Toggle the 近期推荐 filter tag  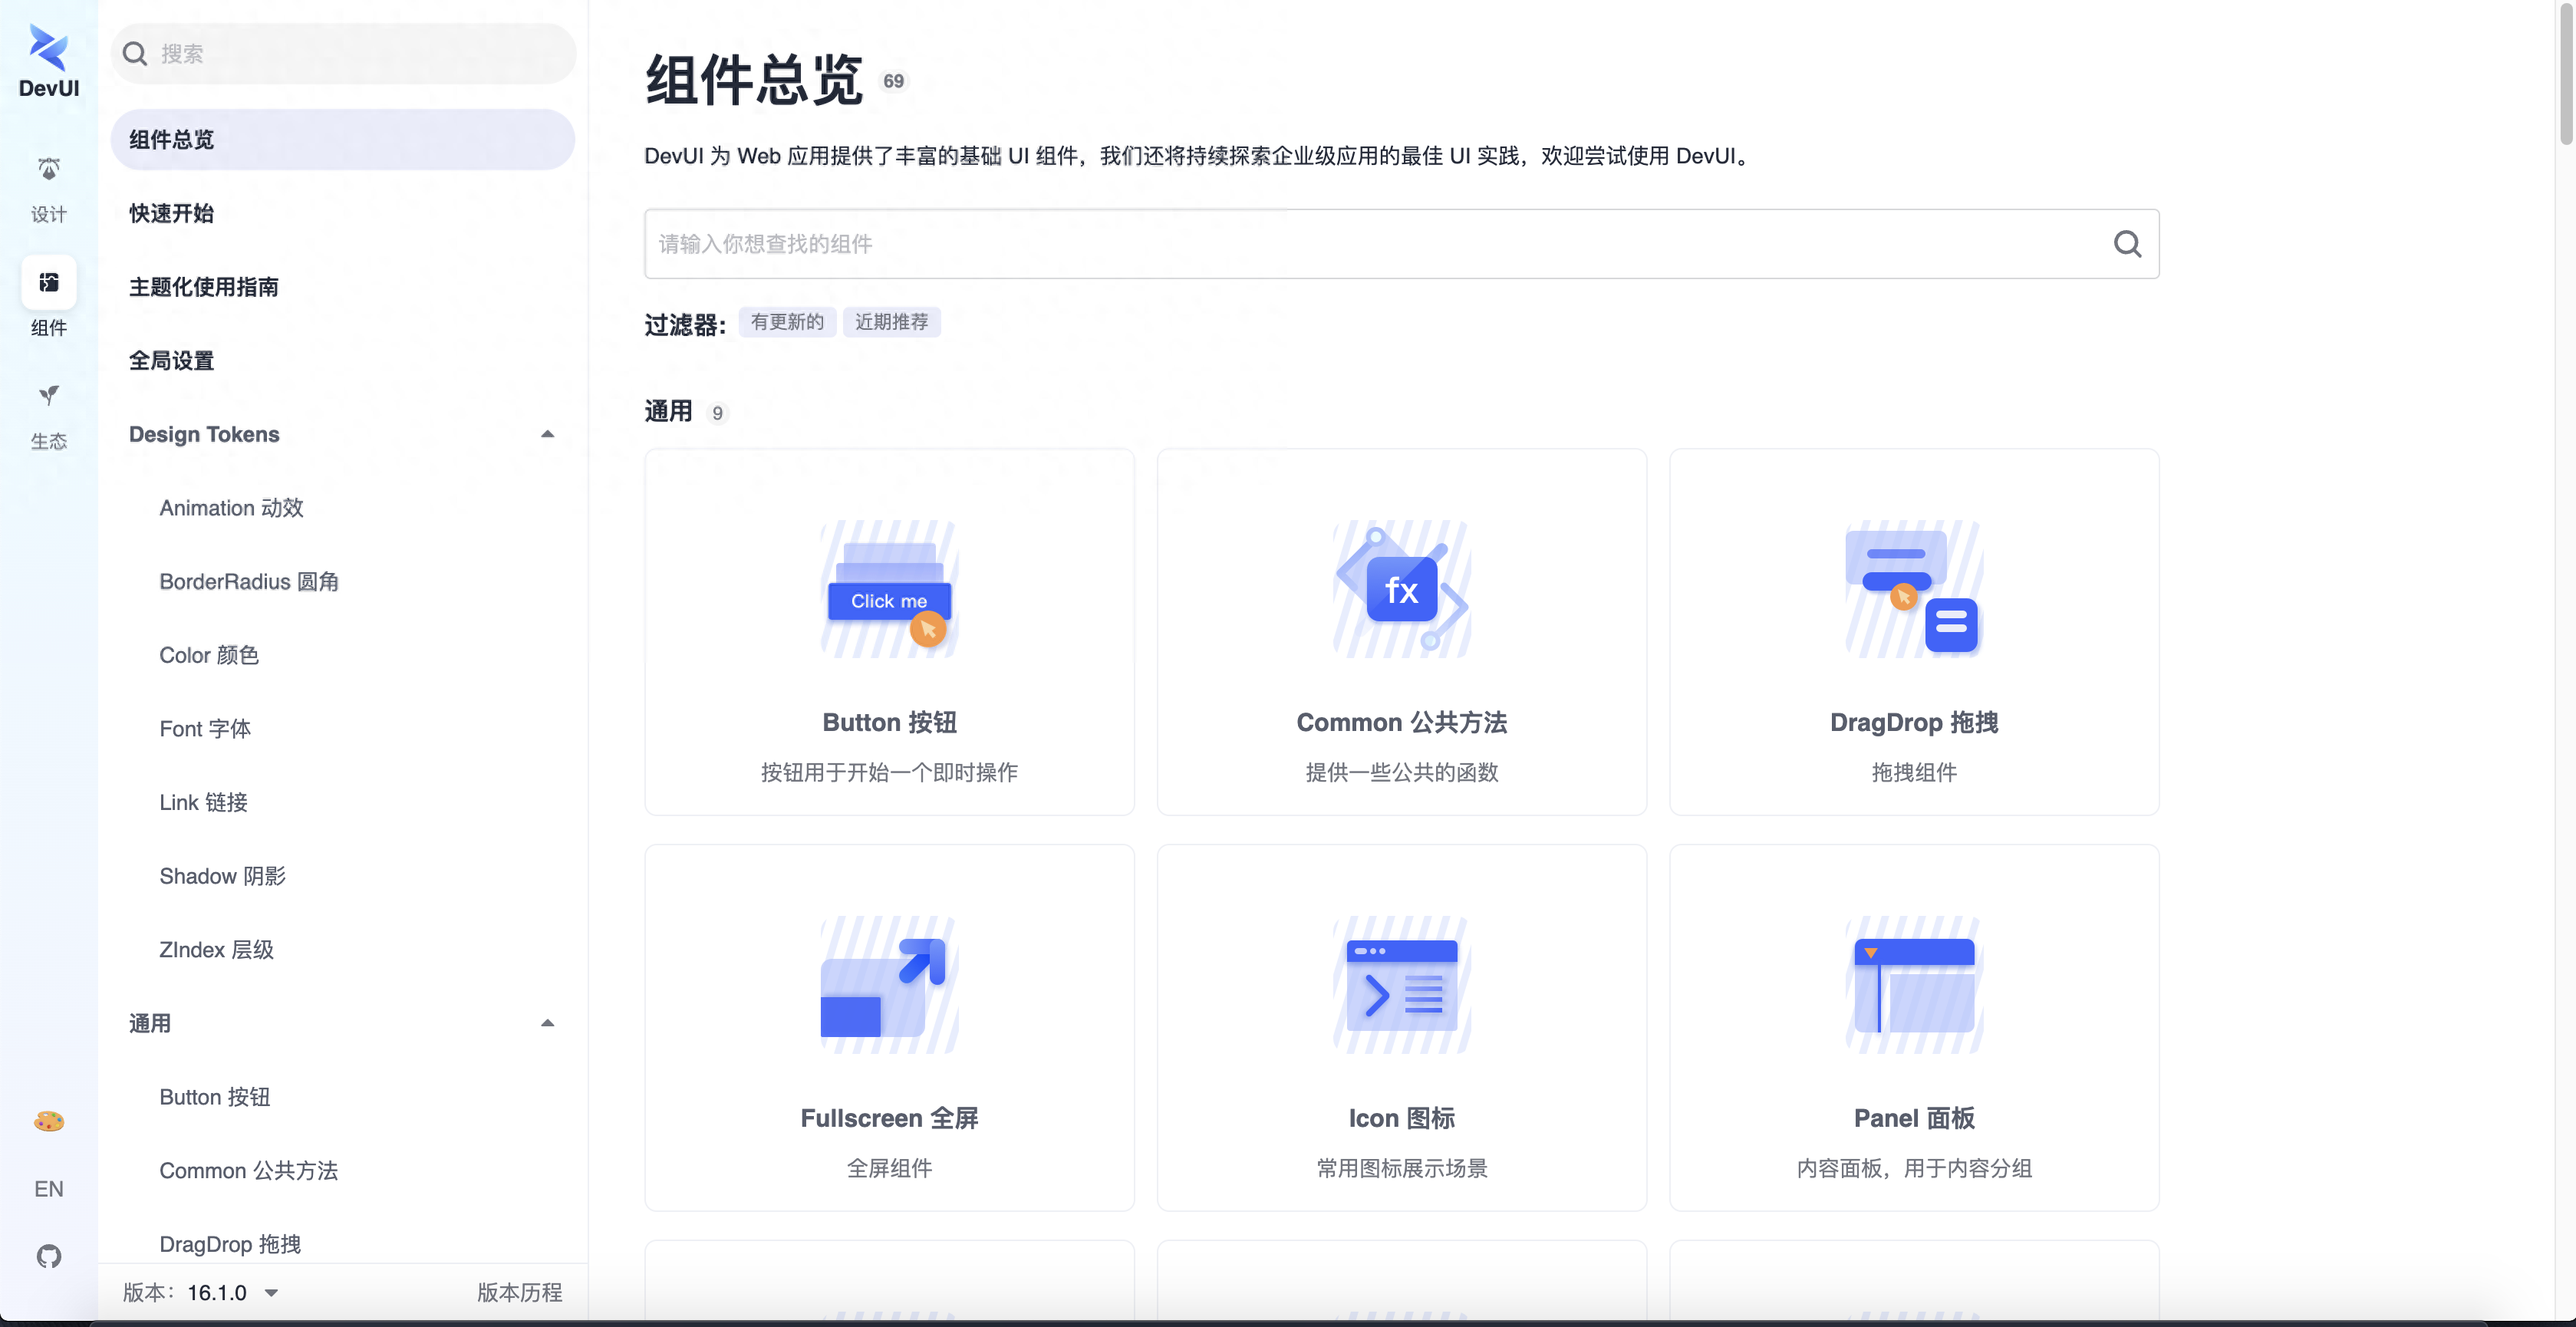coord(891,322)
